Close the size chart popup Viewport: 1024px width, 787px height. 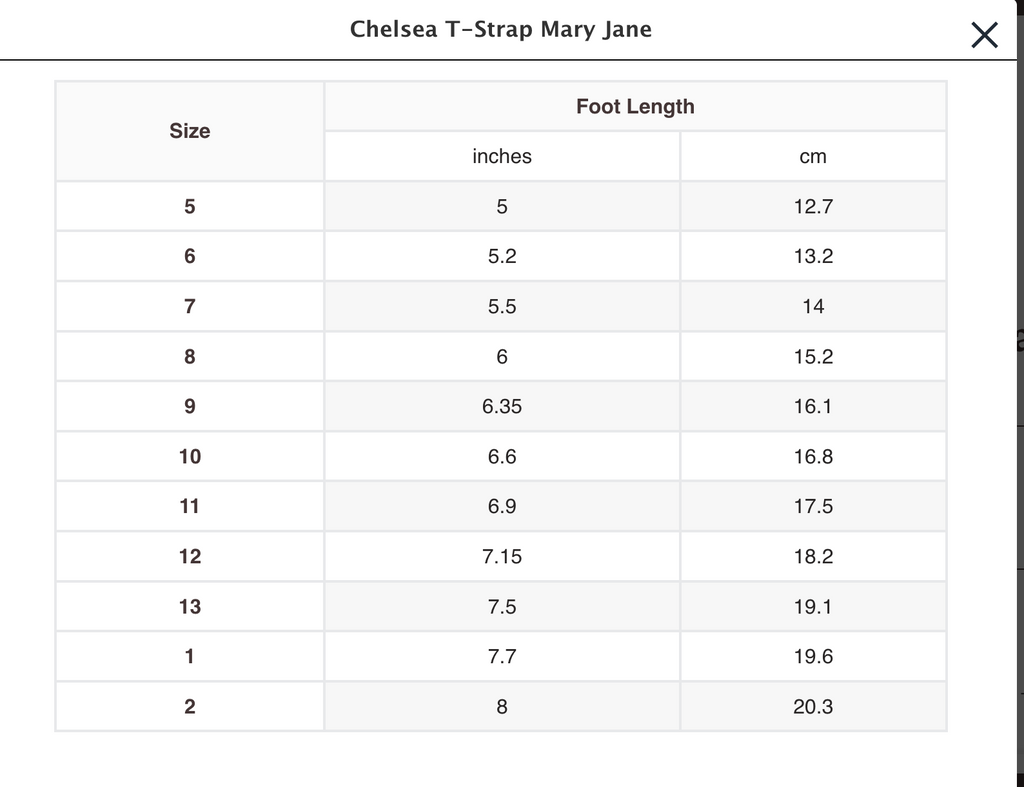[984, 36]
